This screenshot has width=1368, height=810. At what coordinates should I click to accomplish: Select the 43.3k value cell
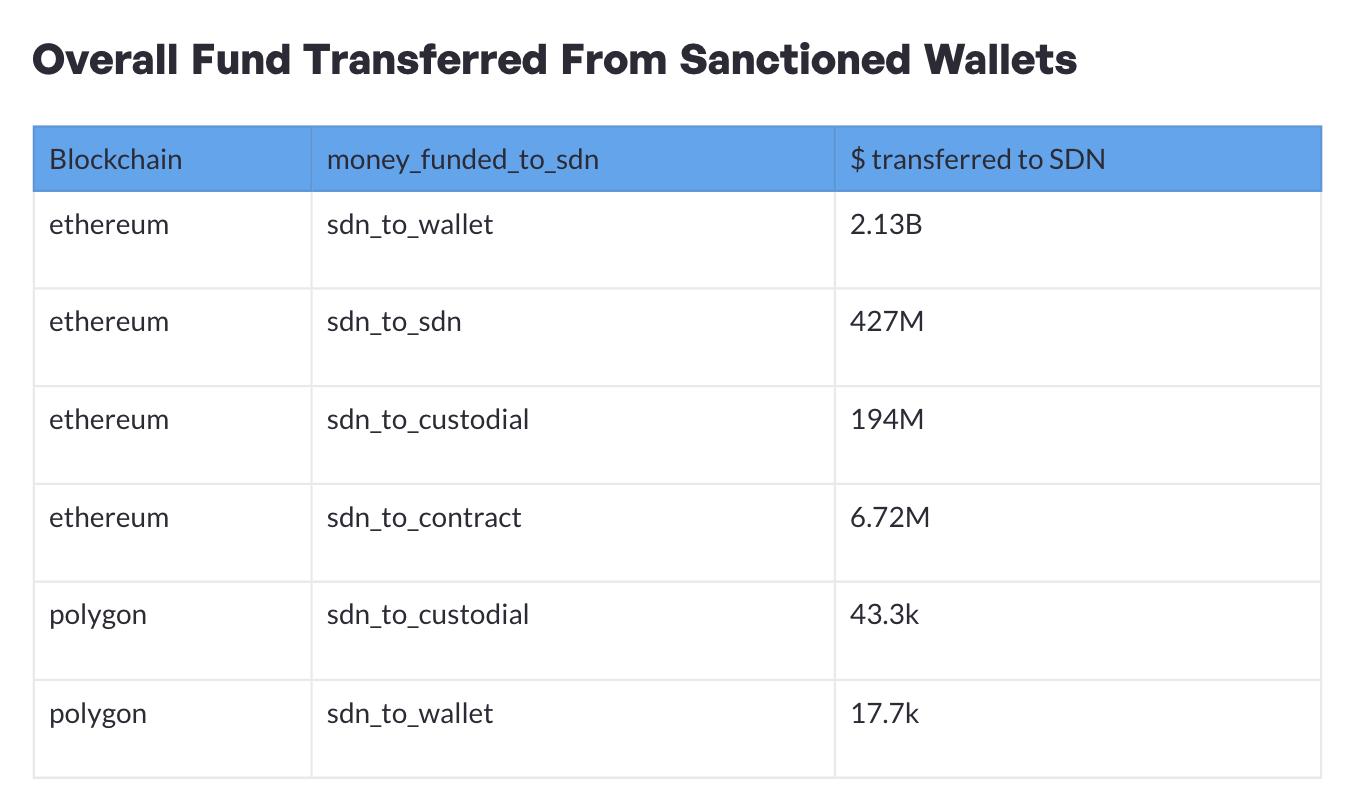click(x=884, y=614)
